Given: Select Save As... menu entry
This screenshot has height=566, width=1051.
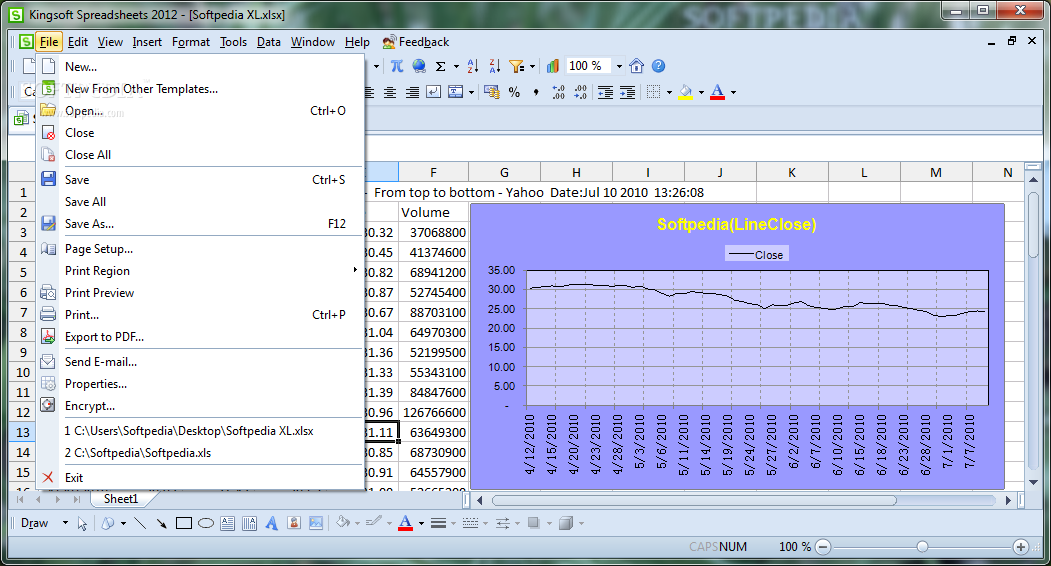Looking at the screenshot, I should (200, 224).
